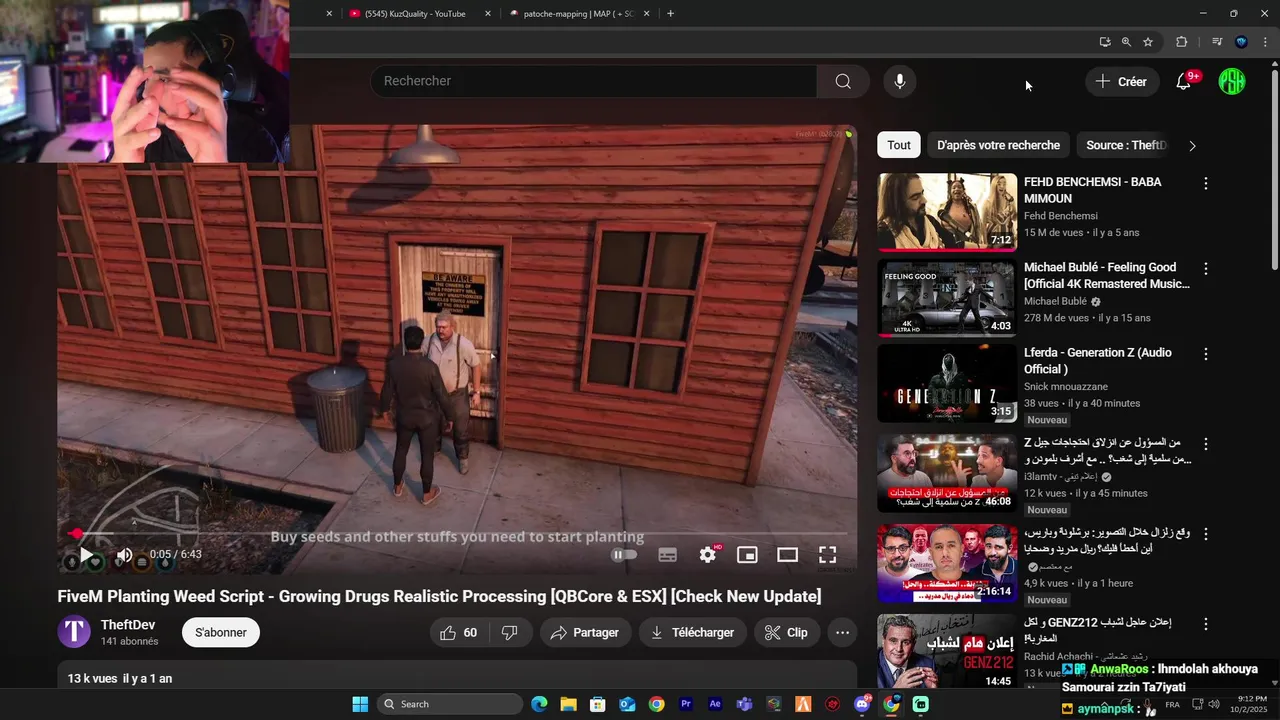Enter fullscreen in the video player
The height and width of the screenshot is (720, 1280).
click(828, 555)
